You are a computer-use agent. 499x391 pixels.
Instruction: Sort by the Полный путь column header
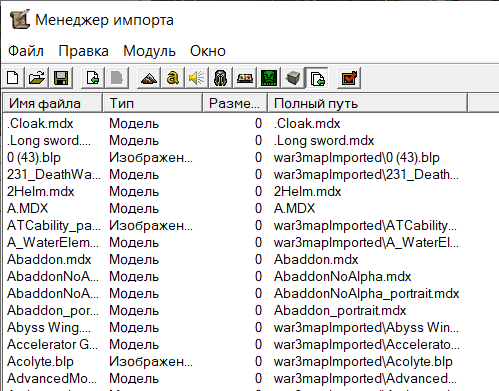pyautogui.click(x=367, y=103)
